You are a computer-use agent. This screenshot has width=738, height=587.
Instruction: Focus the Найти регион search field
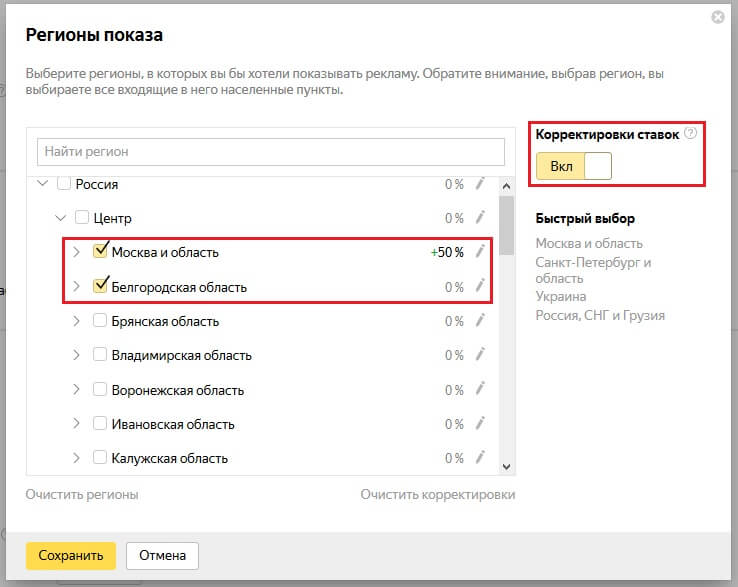(x=270, y=152)
